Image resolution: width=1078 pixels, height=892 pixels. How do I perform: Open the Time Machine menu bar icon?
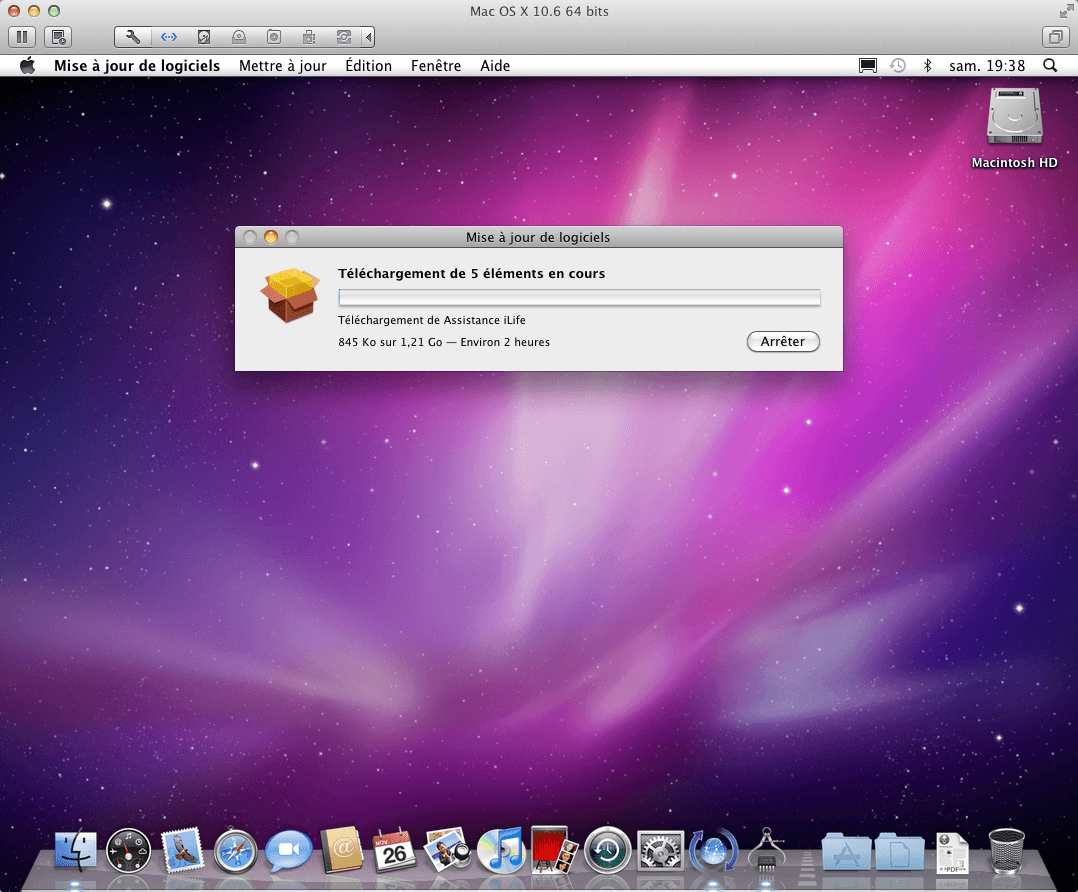click(897, 66)
